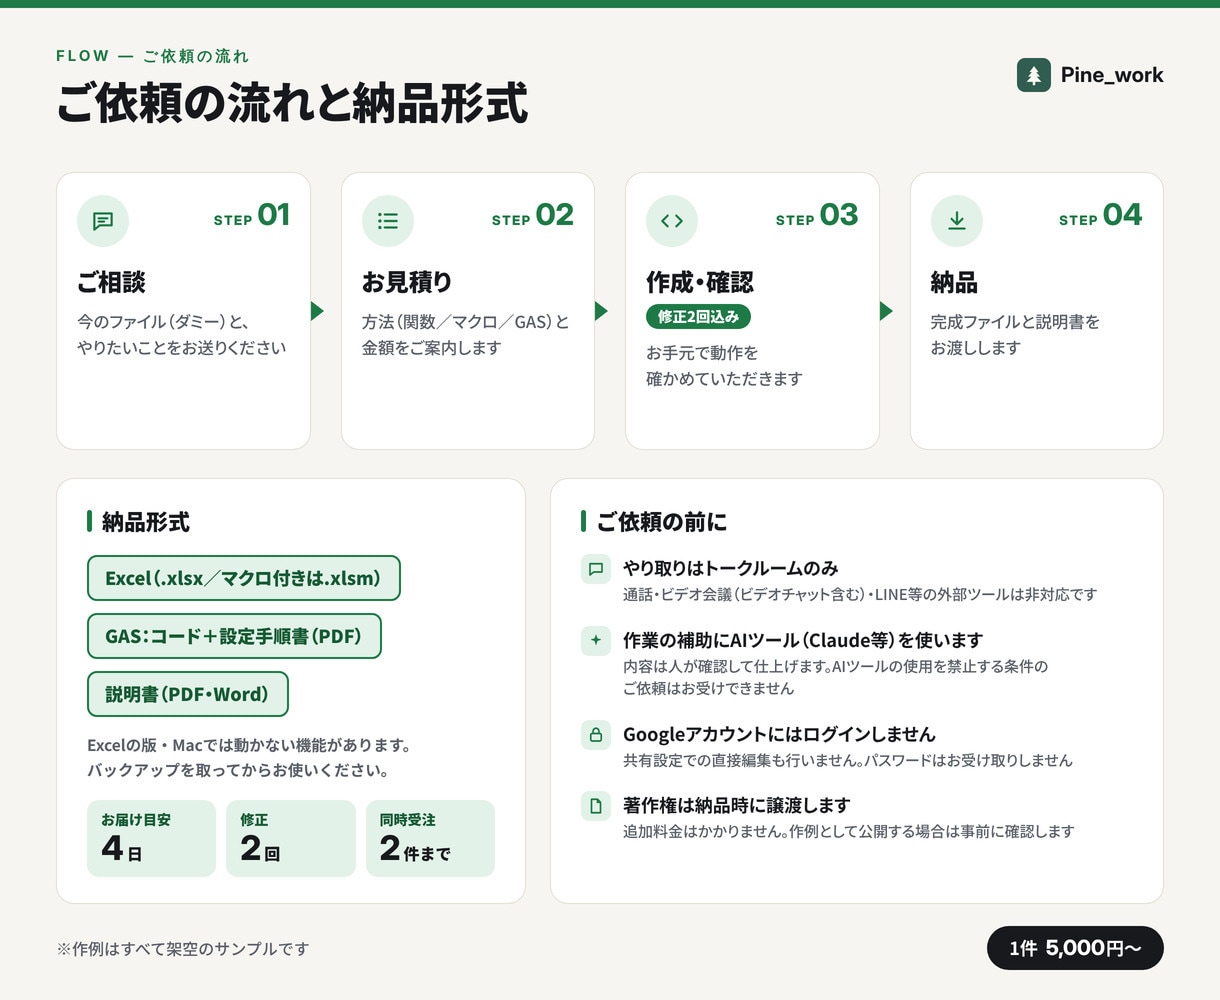Image resolution: width=1220 pixels, height=1000 pixels.
Task: Click the 作成・確認 heading
Action: (700, 283)
